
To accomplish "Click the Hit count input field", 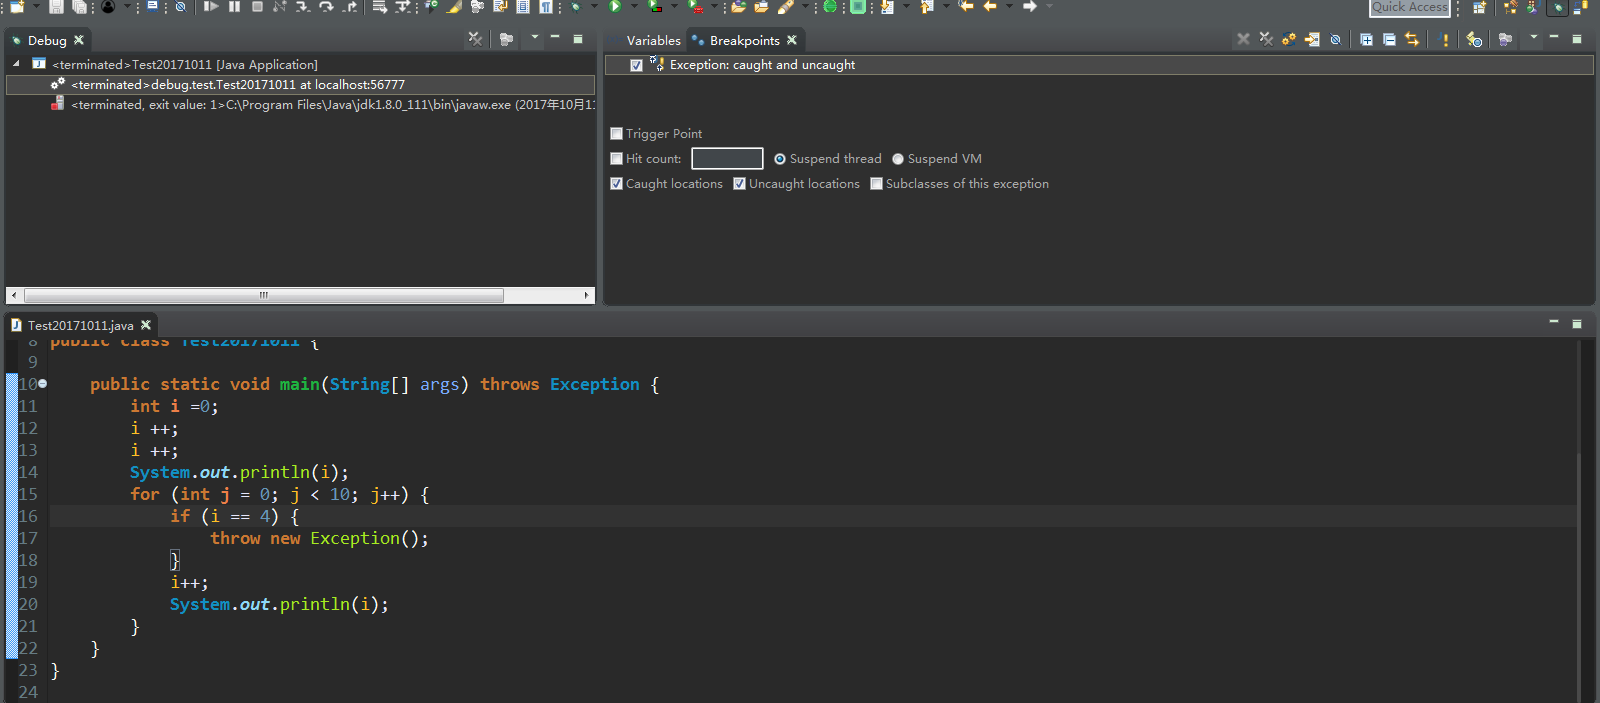I will [727, 159].
